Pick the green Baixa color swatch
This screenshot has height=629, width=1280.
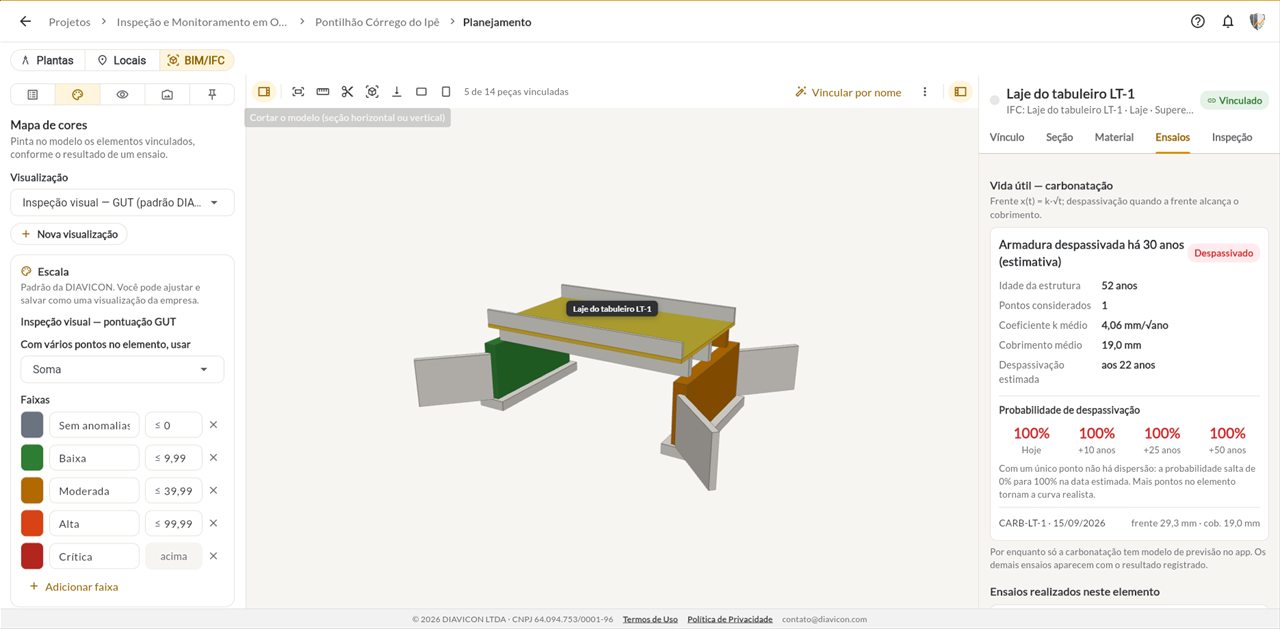point(32,458)
